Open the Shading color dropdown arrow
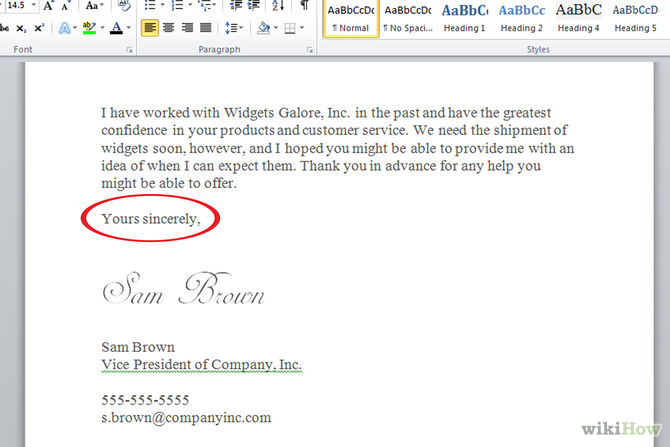 click(276, 28)
